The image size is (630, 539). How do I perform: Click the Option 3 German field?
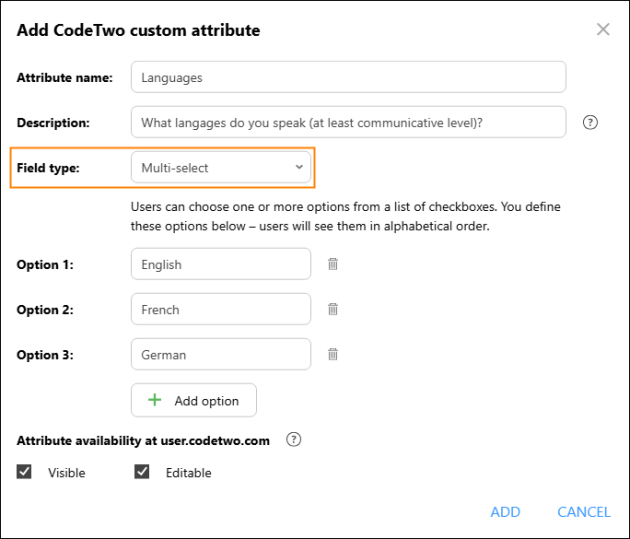(221, 354)
